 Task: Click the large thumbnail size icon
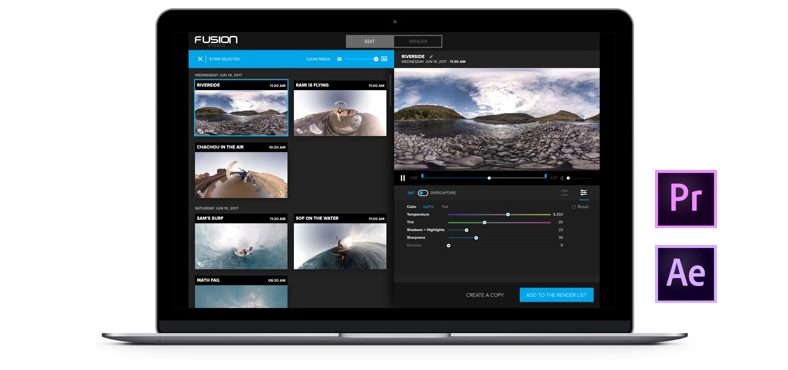click(x=384, y=59)
